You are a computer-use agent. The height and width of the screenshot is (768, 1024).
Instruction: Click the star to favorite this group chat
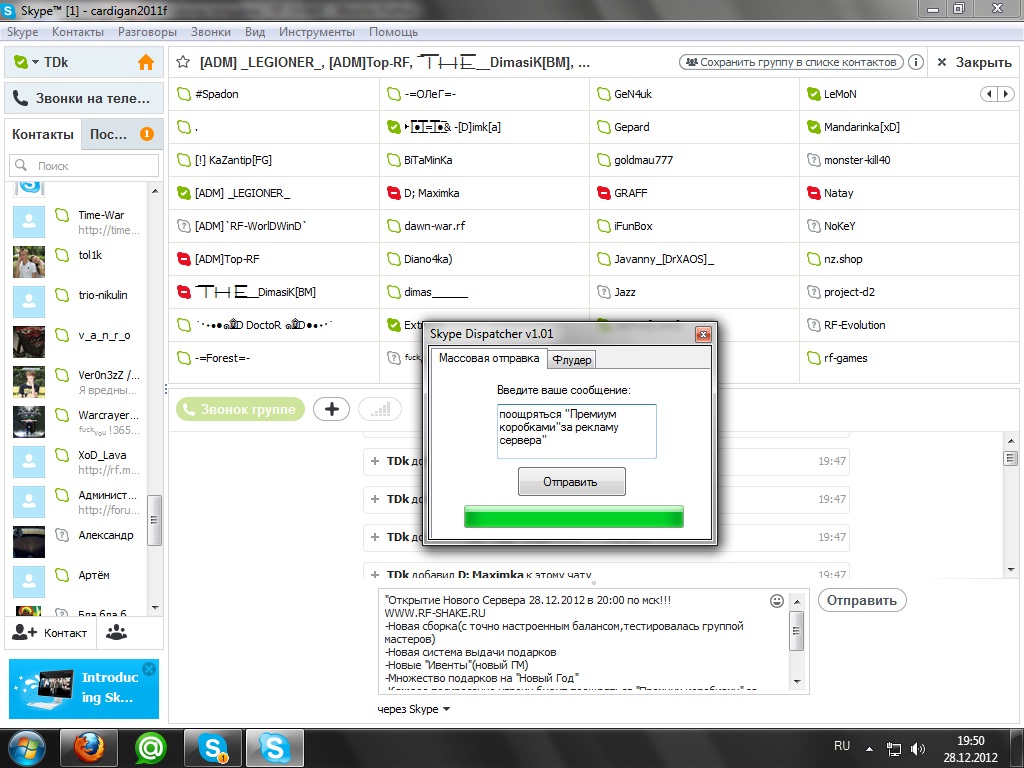(x=183, y=62)
